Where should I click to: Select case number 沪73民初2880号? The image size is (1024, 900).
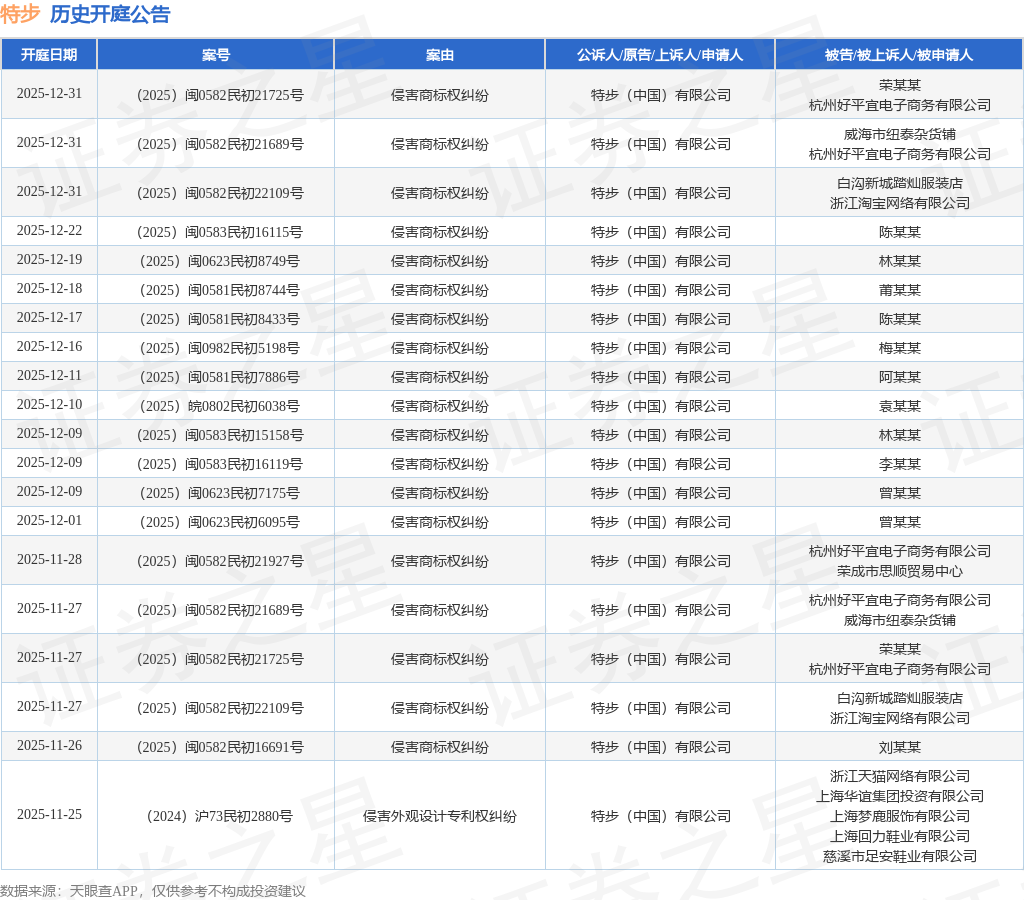pyautogui.click(x=220, y=815)
